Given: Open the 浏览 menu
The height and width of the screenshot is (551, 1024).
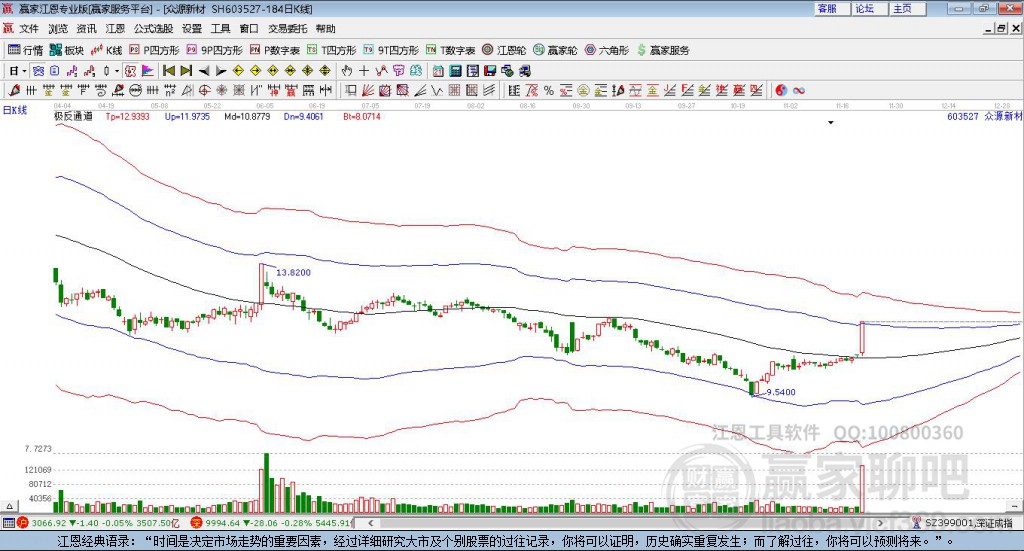Looking at the screenshot, I should point(57,29).
